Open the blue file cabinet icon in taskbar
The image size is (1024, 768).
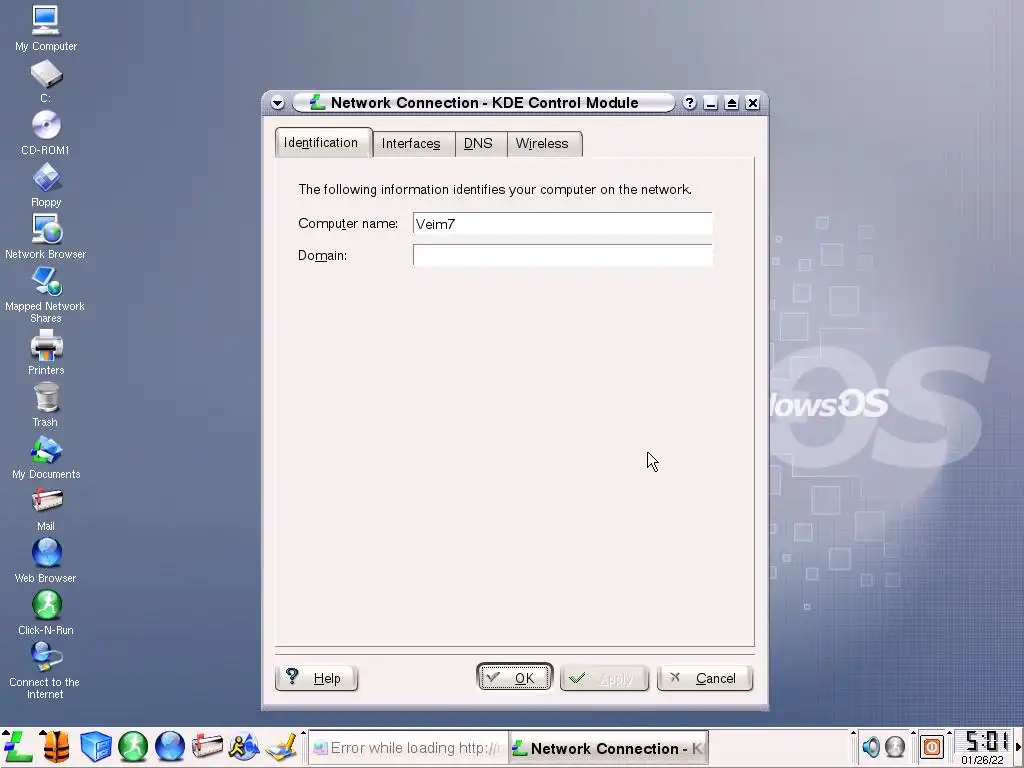tap(95, 747)
